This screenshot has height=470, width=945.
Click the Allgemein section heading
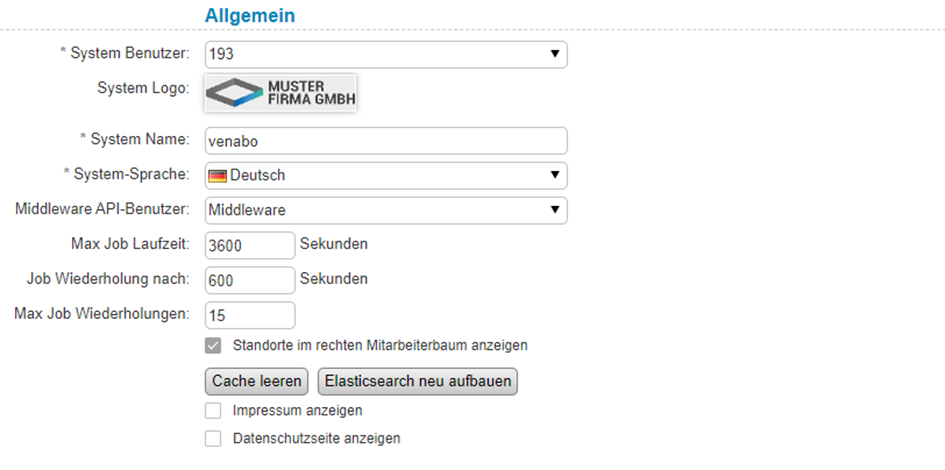point(250,15)
